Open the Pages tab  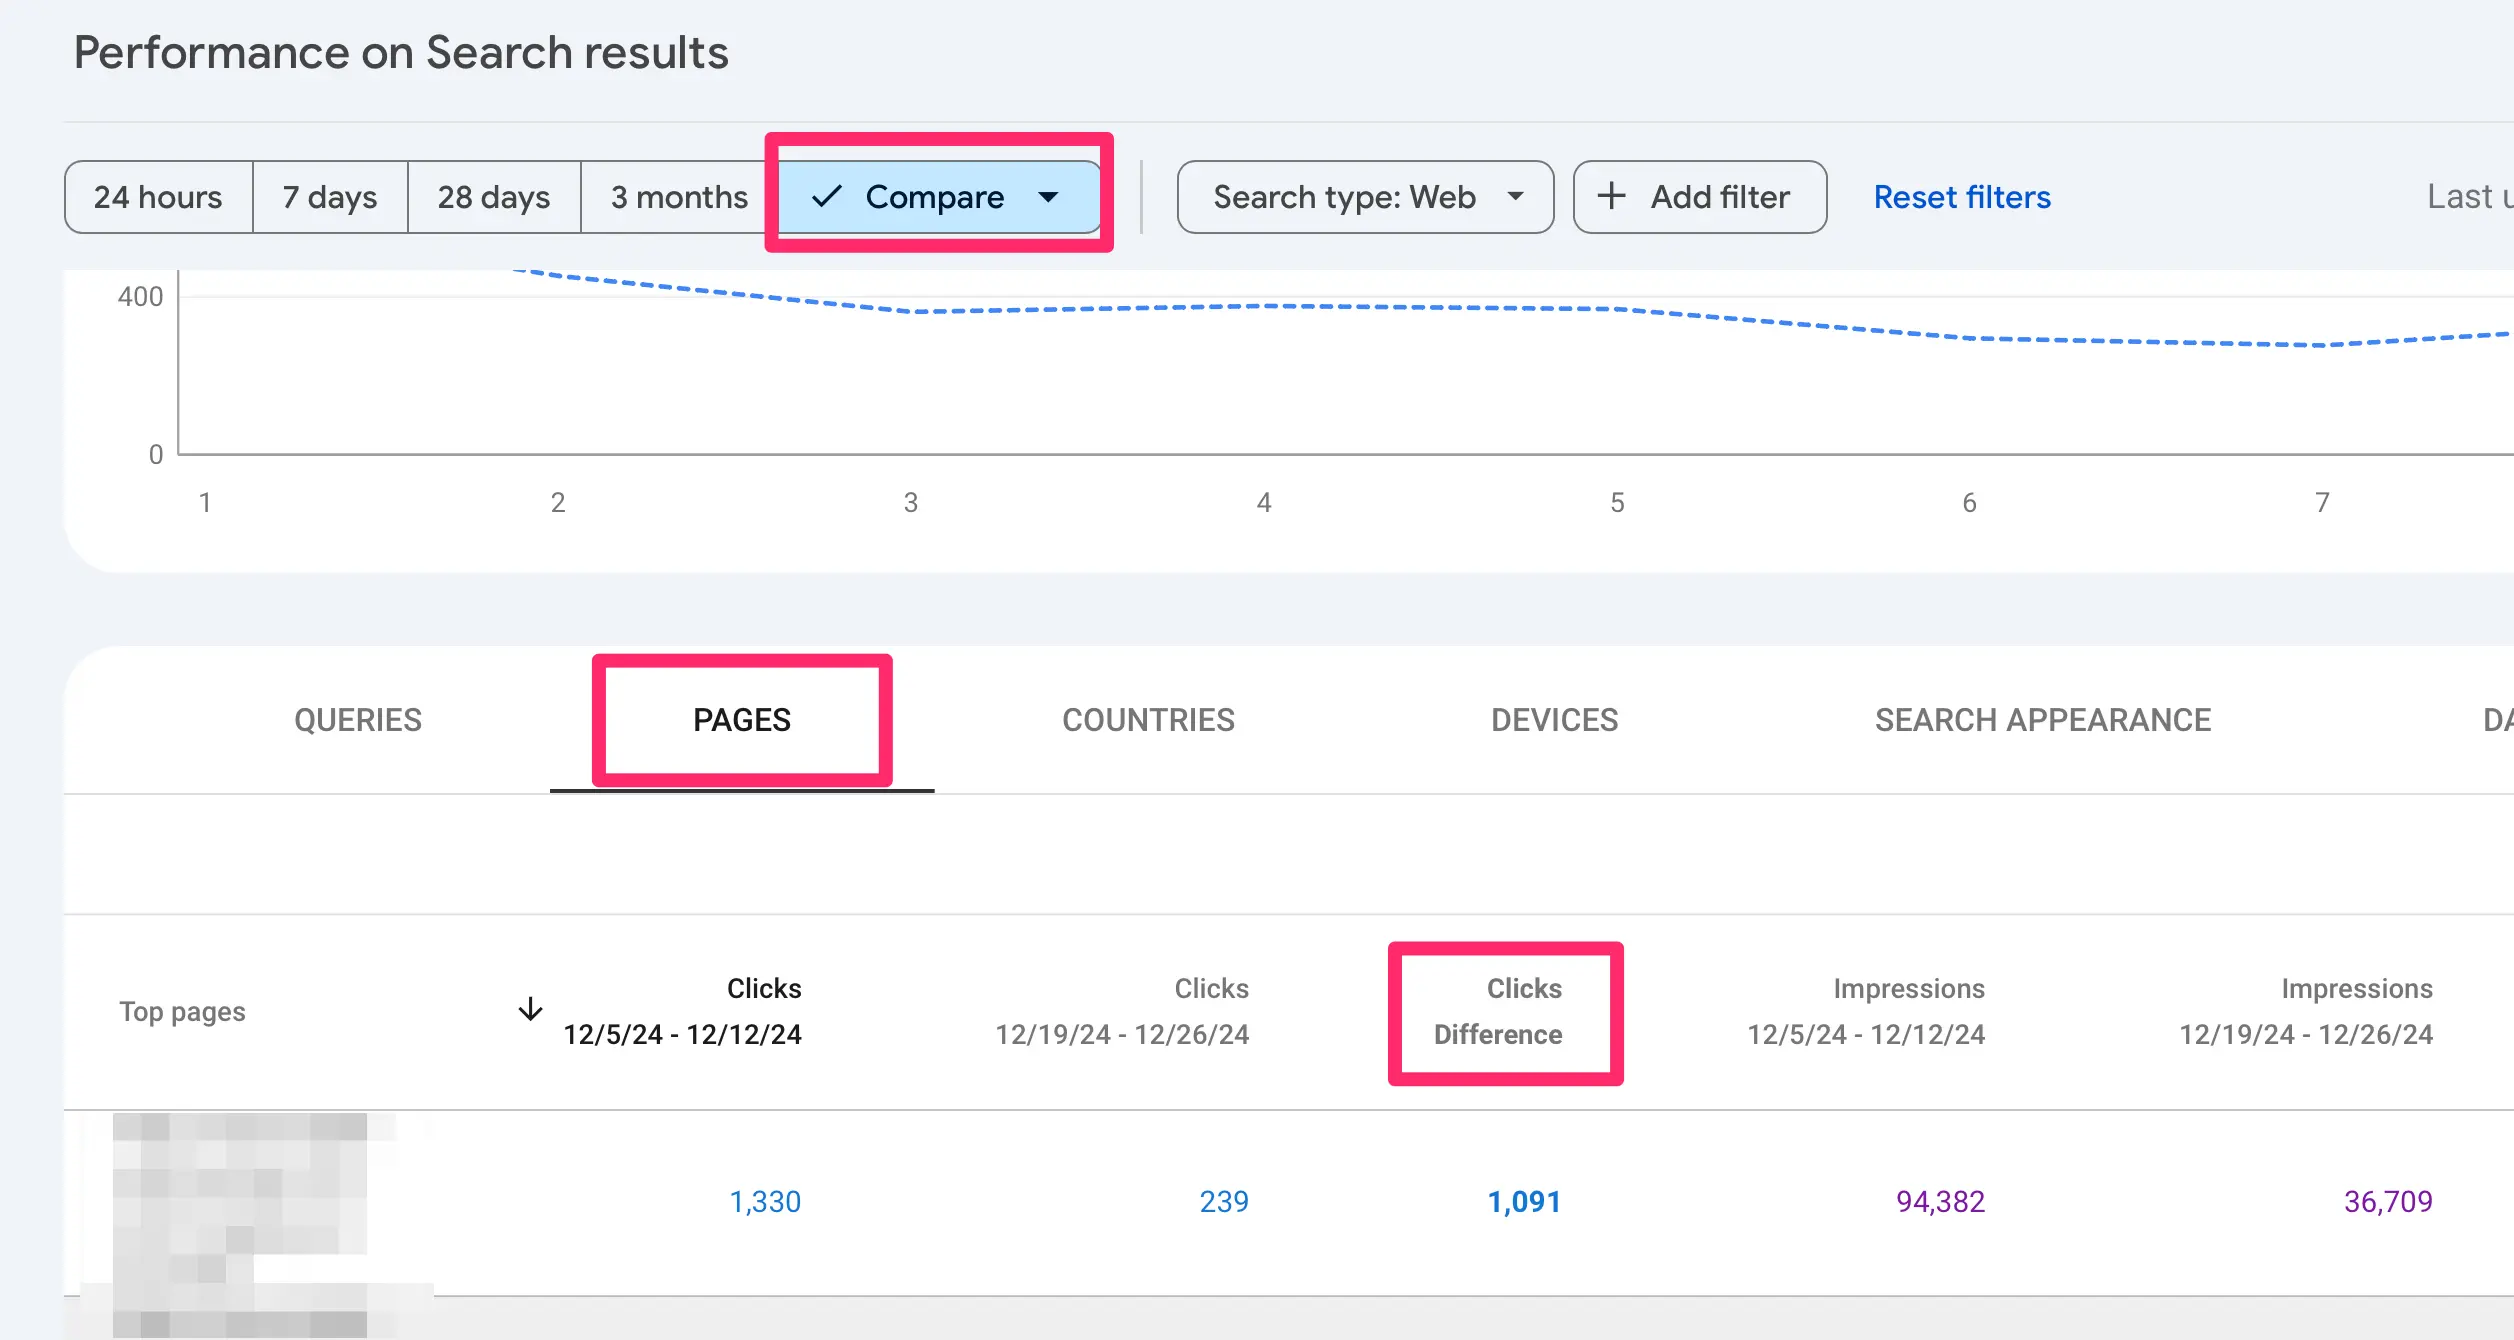(x=742, y=720)
